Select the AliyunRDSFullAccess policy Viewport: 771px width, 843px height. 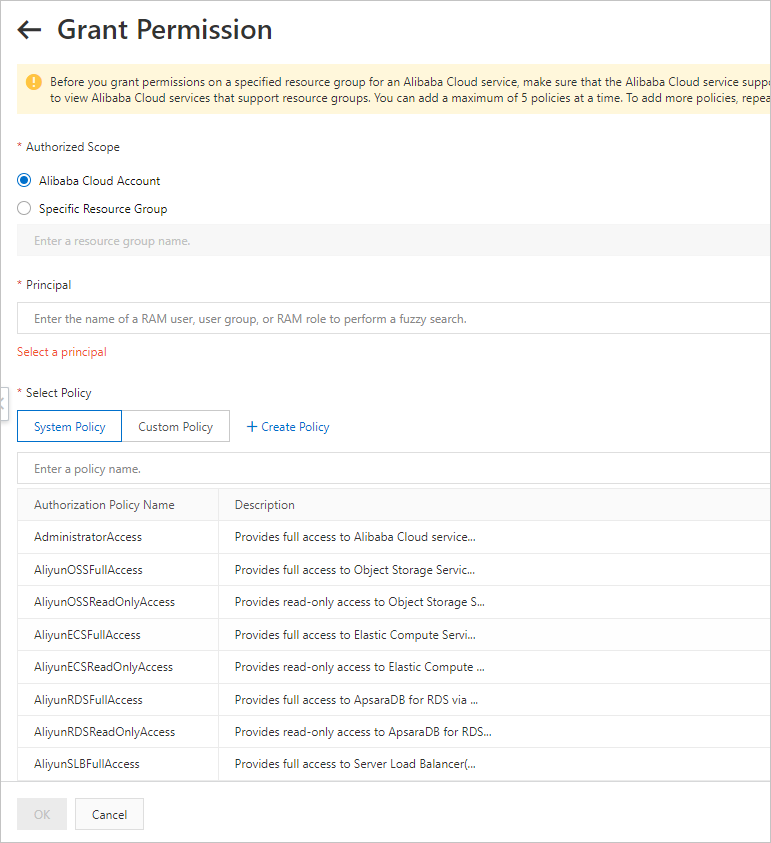tap(88, 700)
